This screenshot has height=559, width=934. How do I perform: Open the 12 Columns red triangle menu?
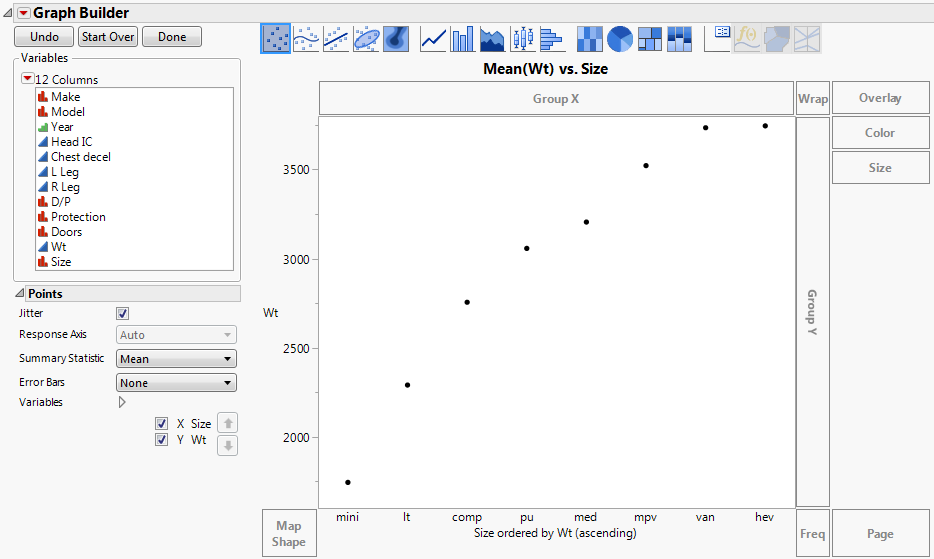27,79
